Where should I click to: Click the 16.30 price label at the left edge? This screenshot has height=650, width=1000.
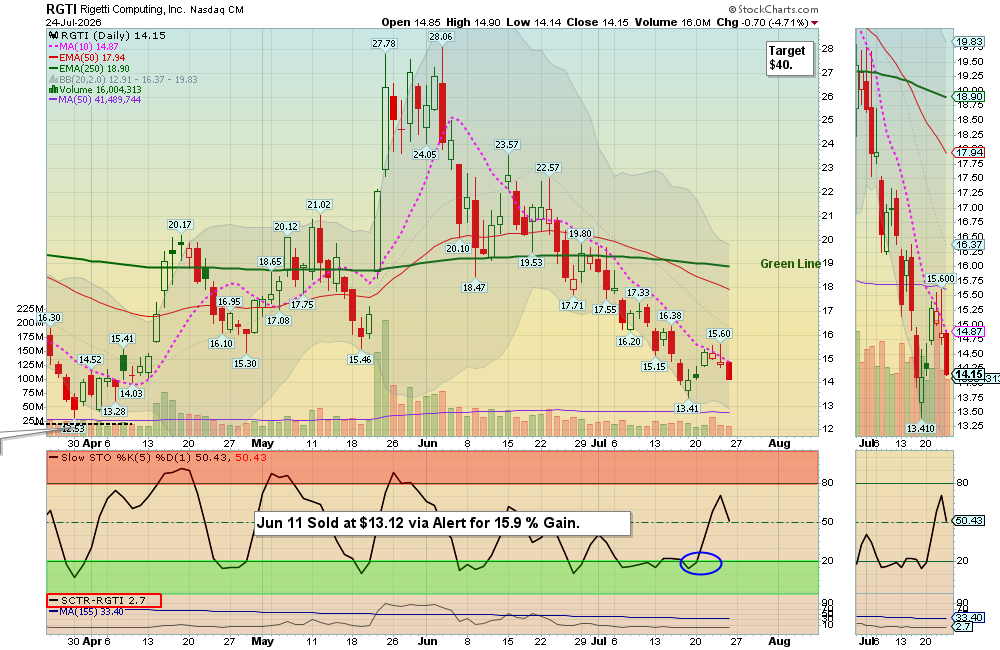coord(49,318)
